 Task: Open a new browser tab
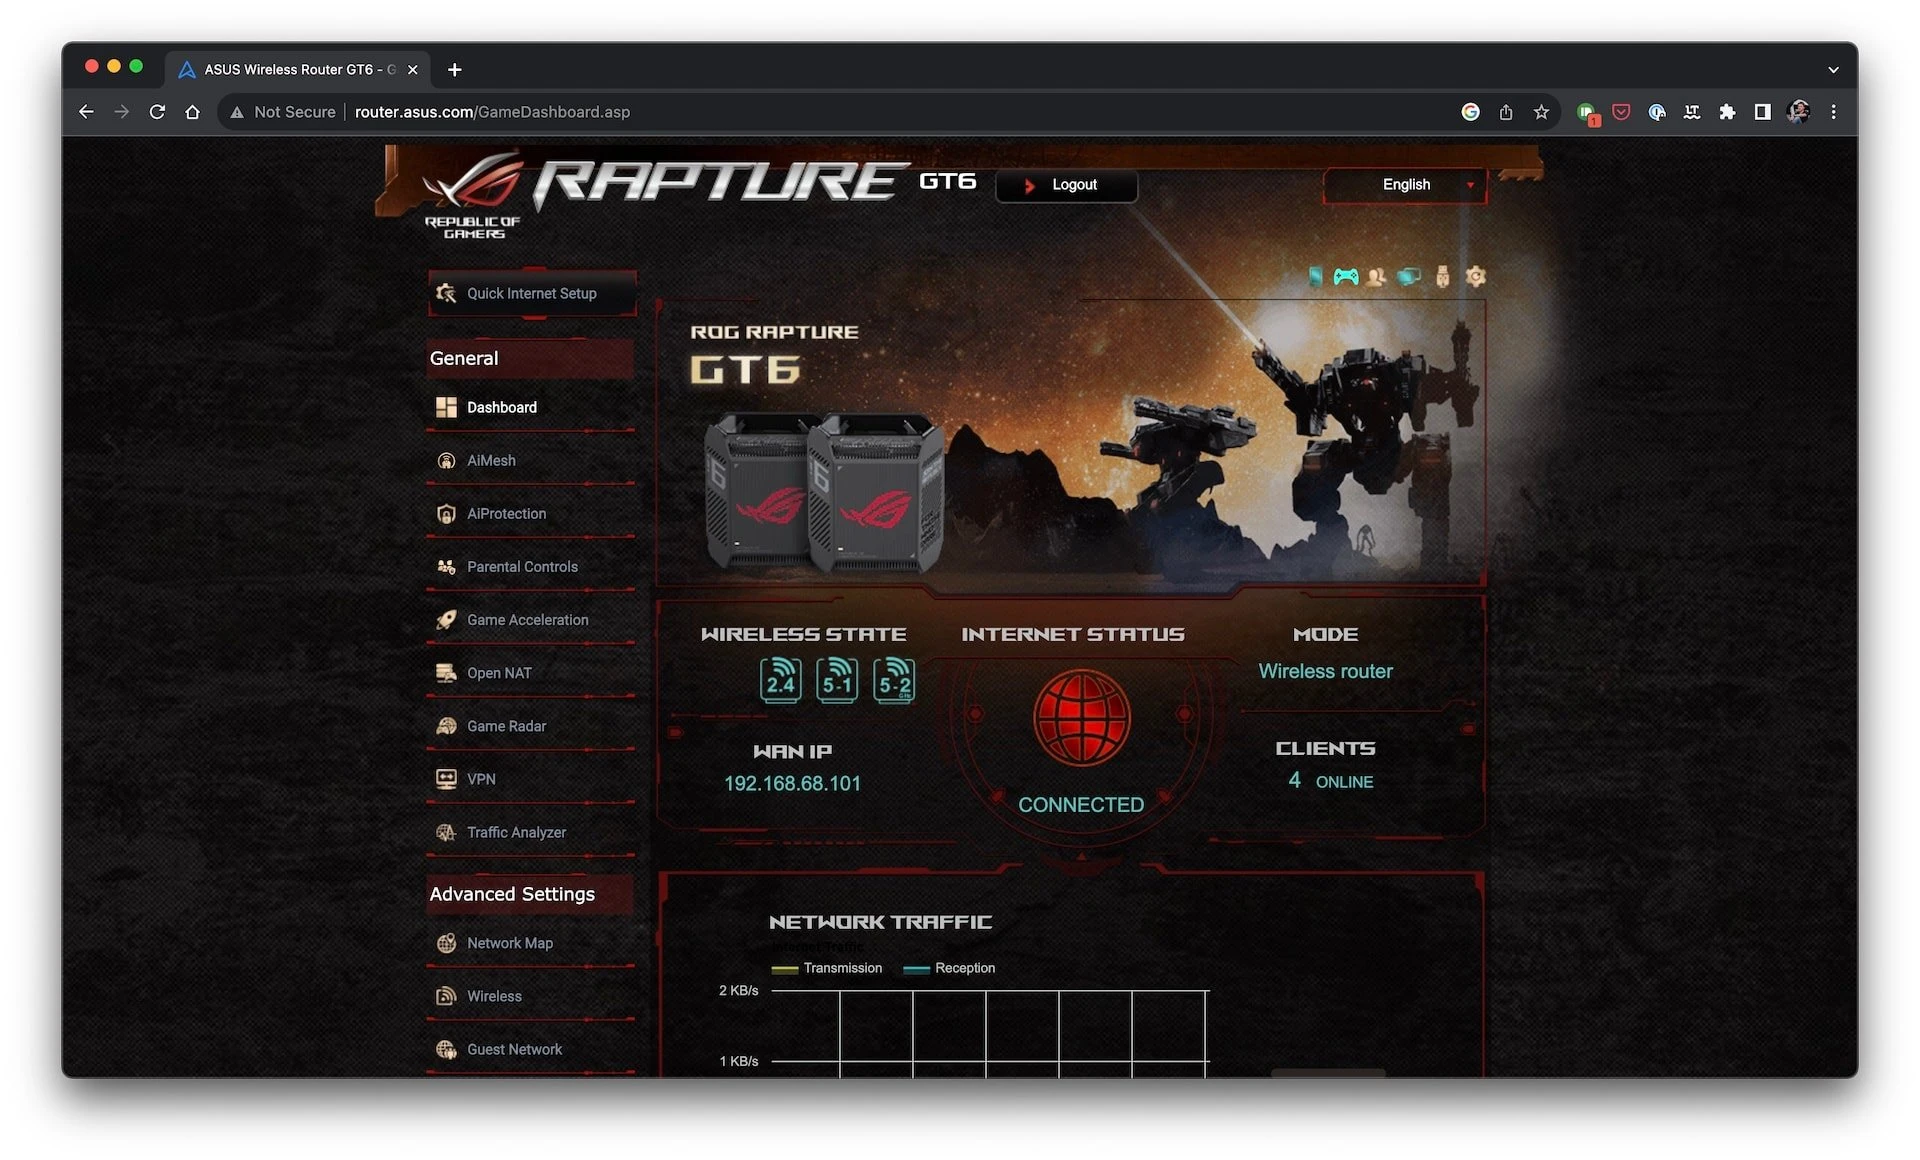click(455, 70)
